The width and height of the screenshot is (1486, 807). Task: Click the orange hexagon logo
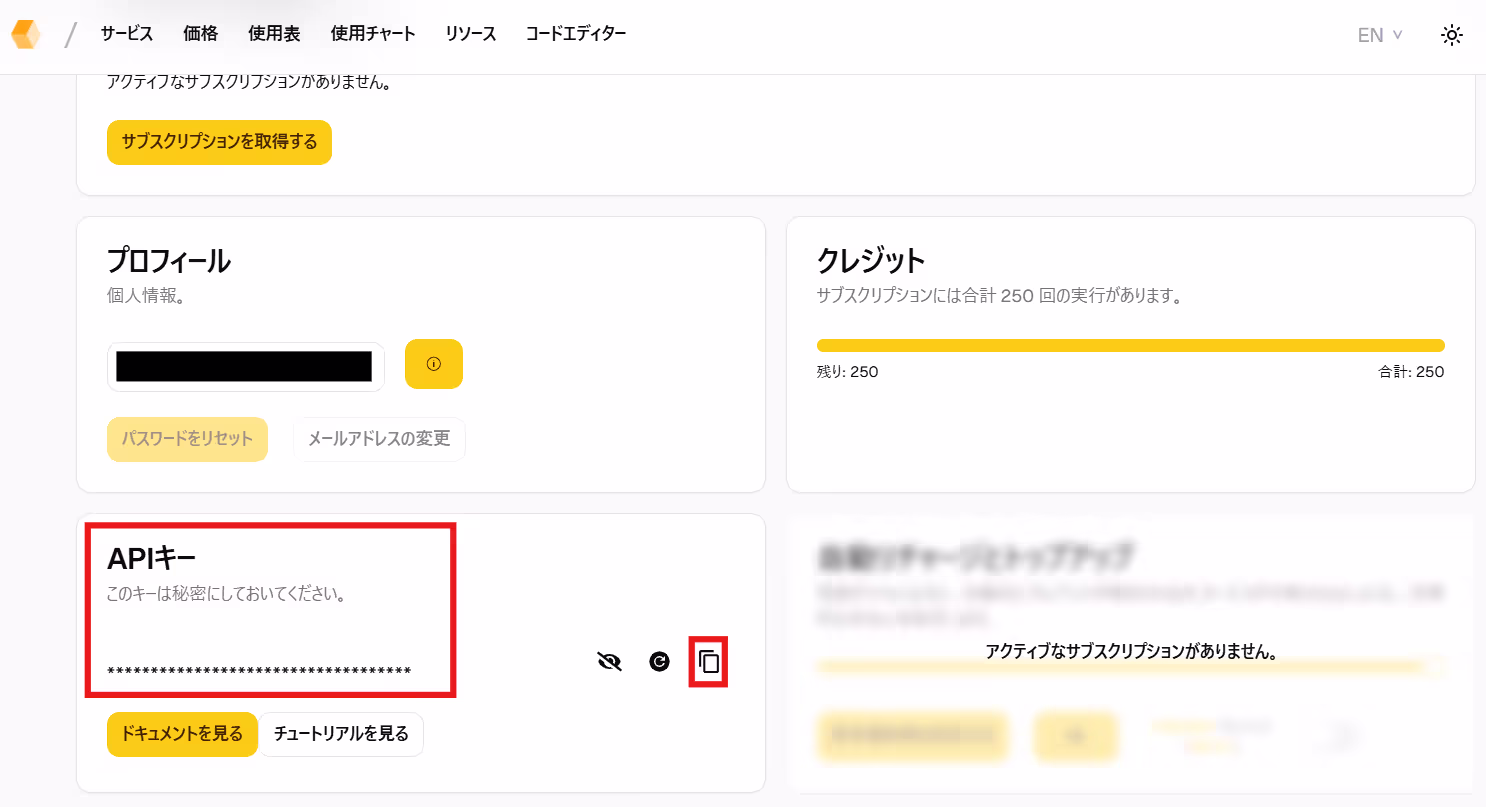[x=26, y=34]
